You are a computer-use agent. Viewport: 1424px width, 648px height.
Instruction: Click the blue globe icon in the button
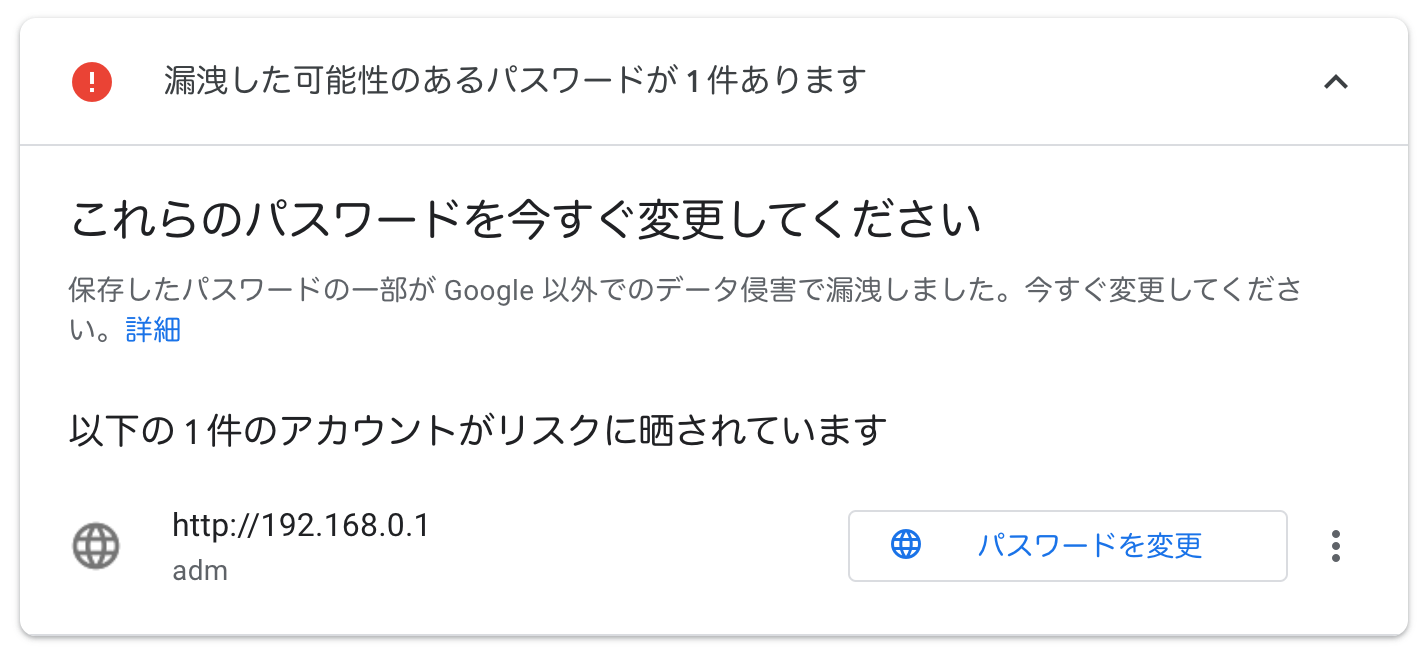pos(905,545)
